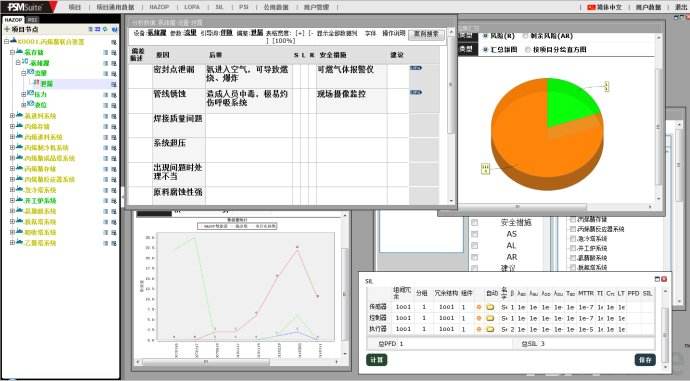Click the folder icon in 传感器 row
690x381 pixels.
490,307
